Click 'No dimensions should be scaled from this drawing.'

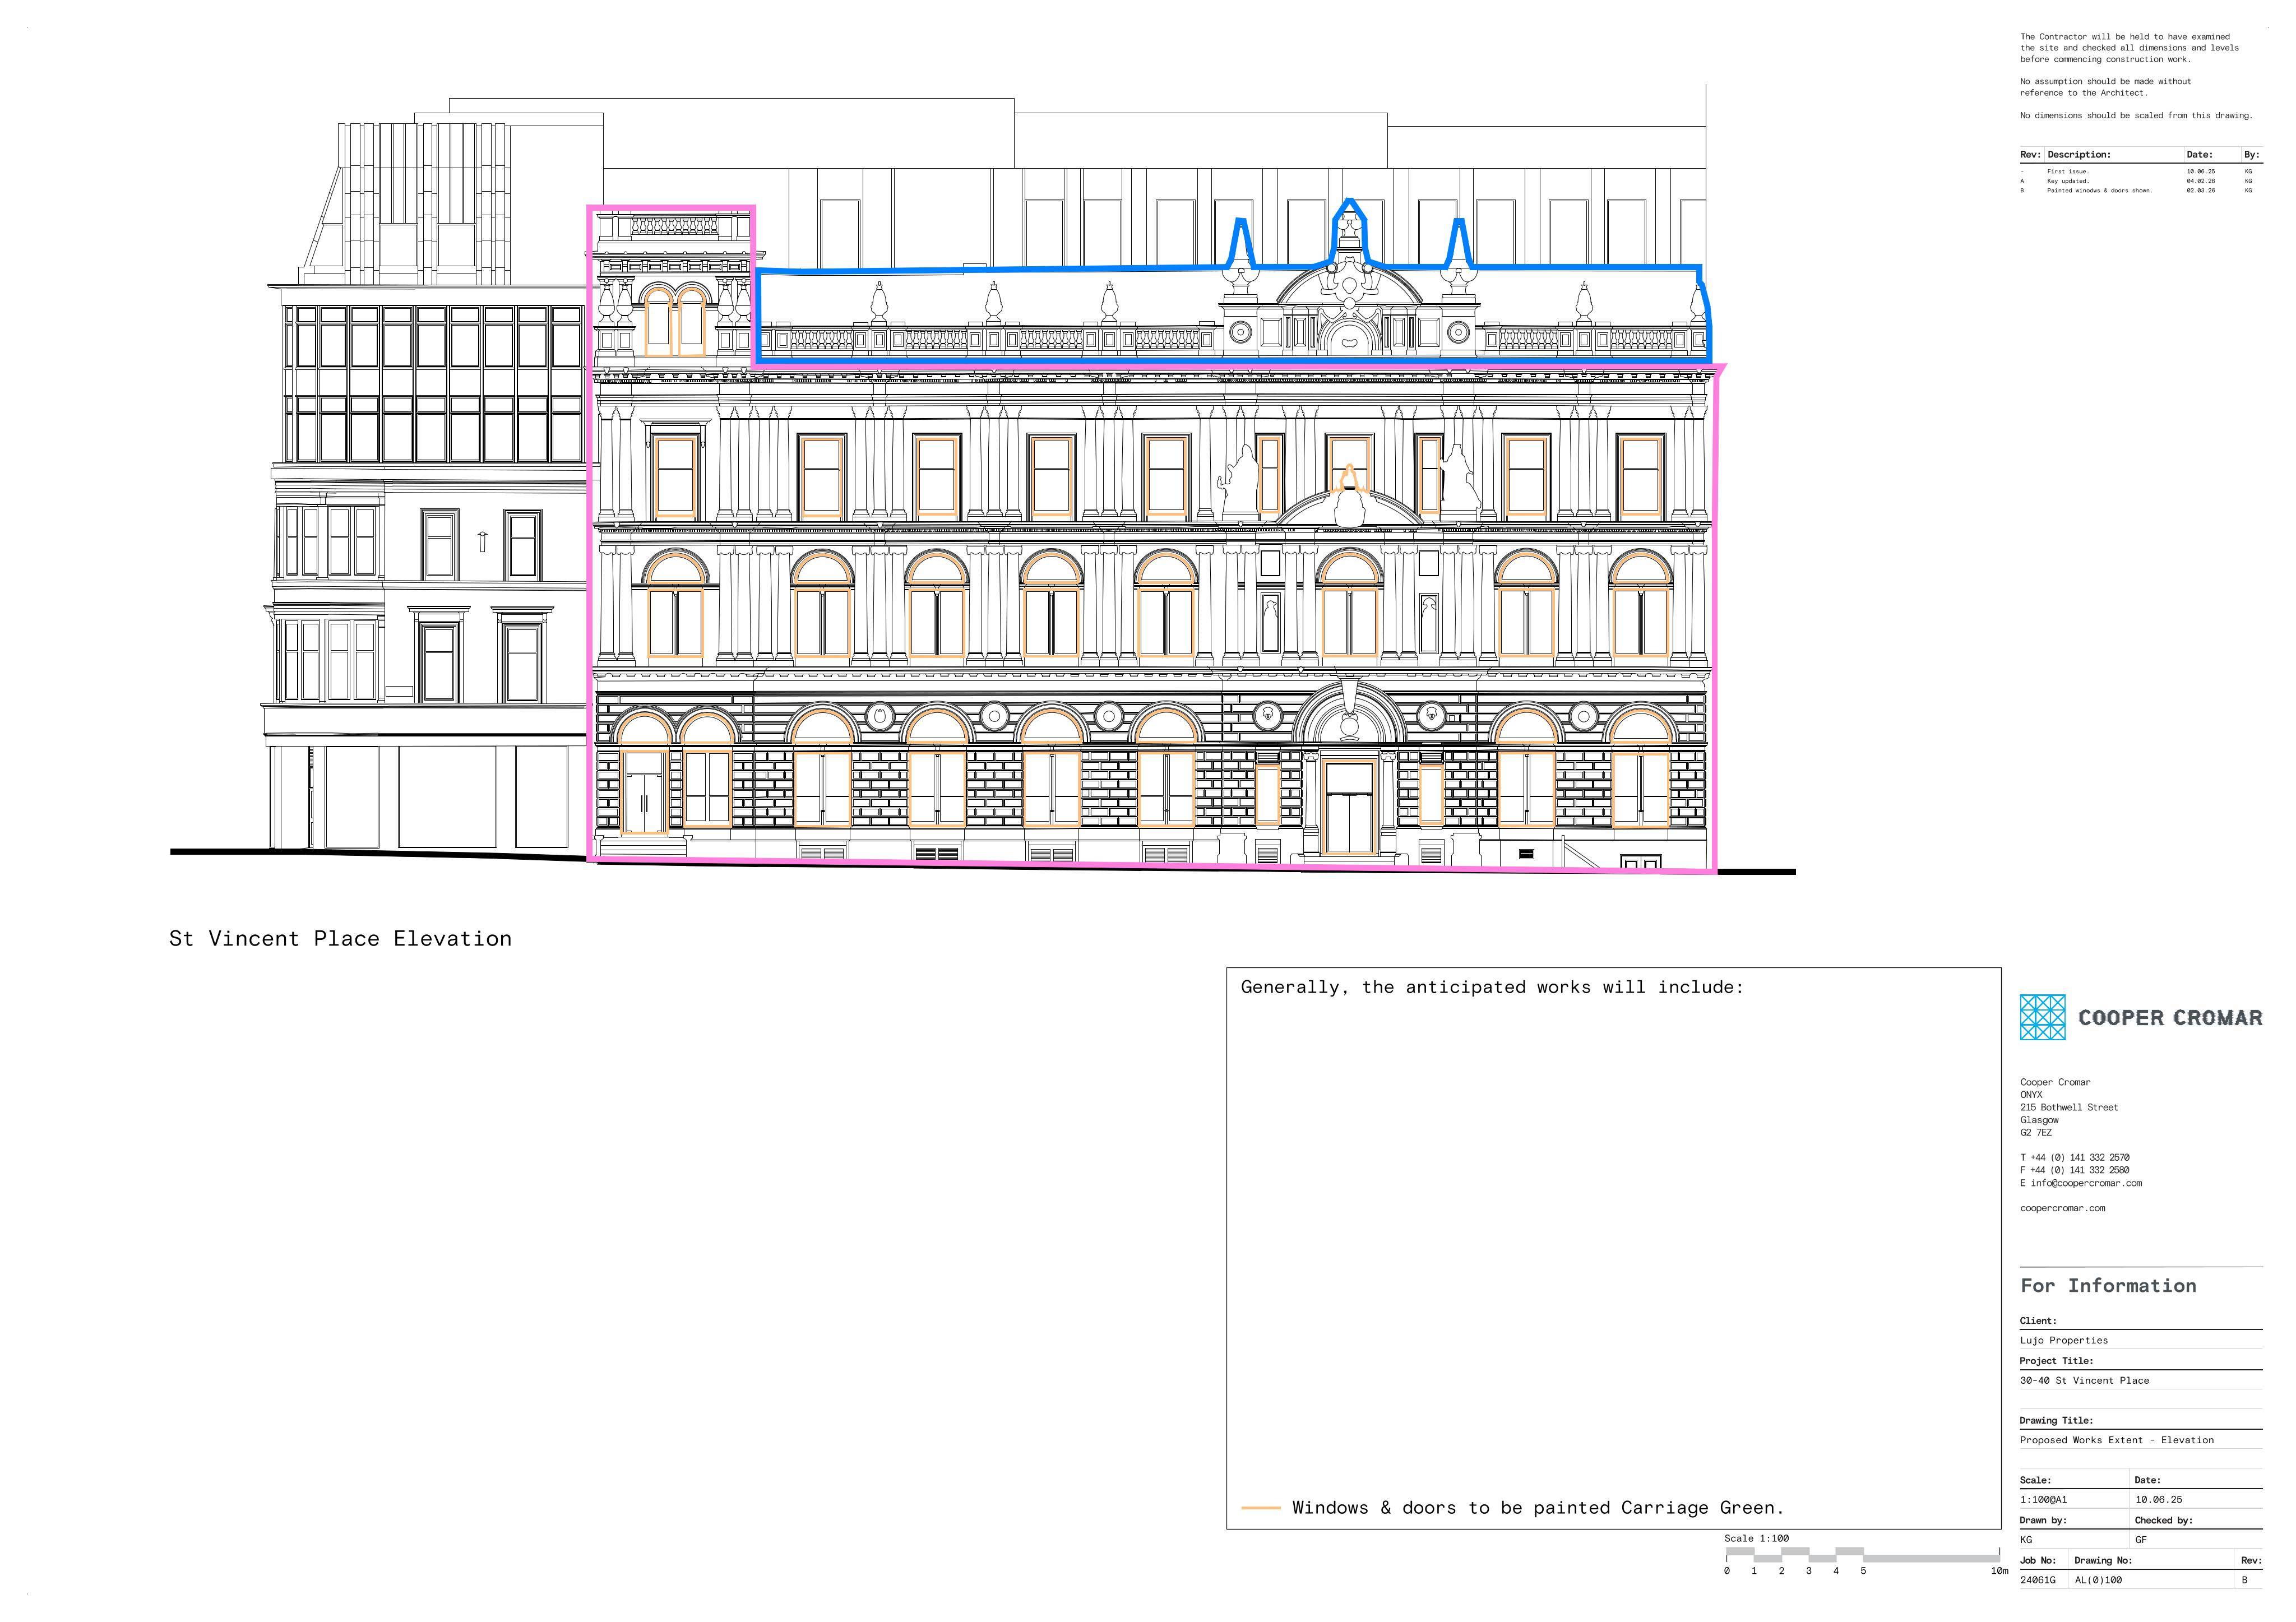coord(2136,116)
